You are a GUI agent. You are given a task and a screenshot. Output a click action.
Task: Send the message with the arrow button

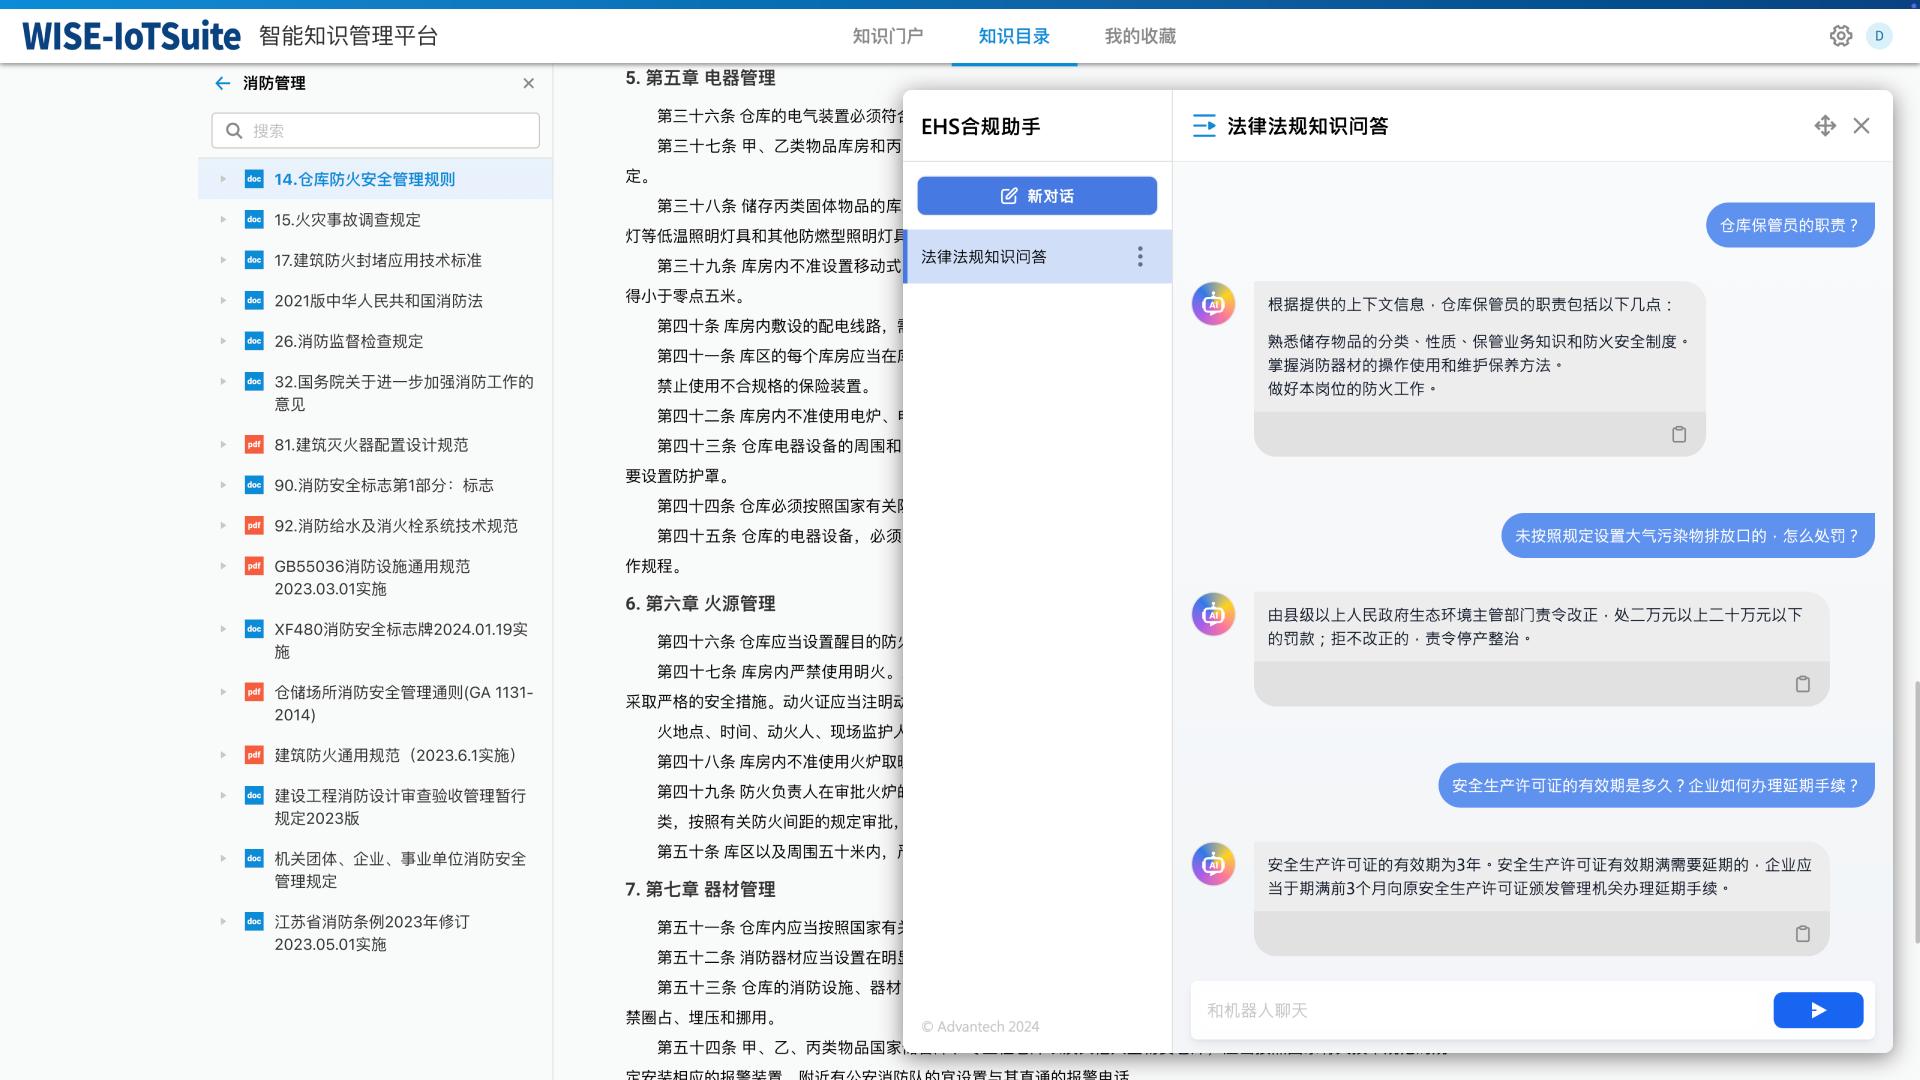coord(1818,1010)
